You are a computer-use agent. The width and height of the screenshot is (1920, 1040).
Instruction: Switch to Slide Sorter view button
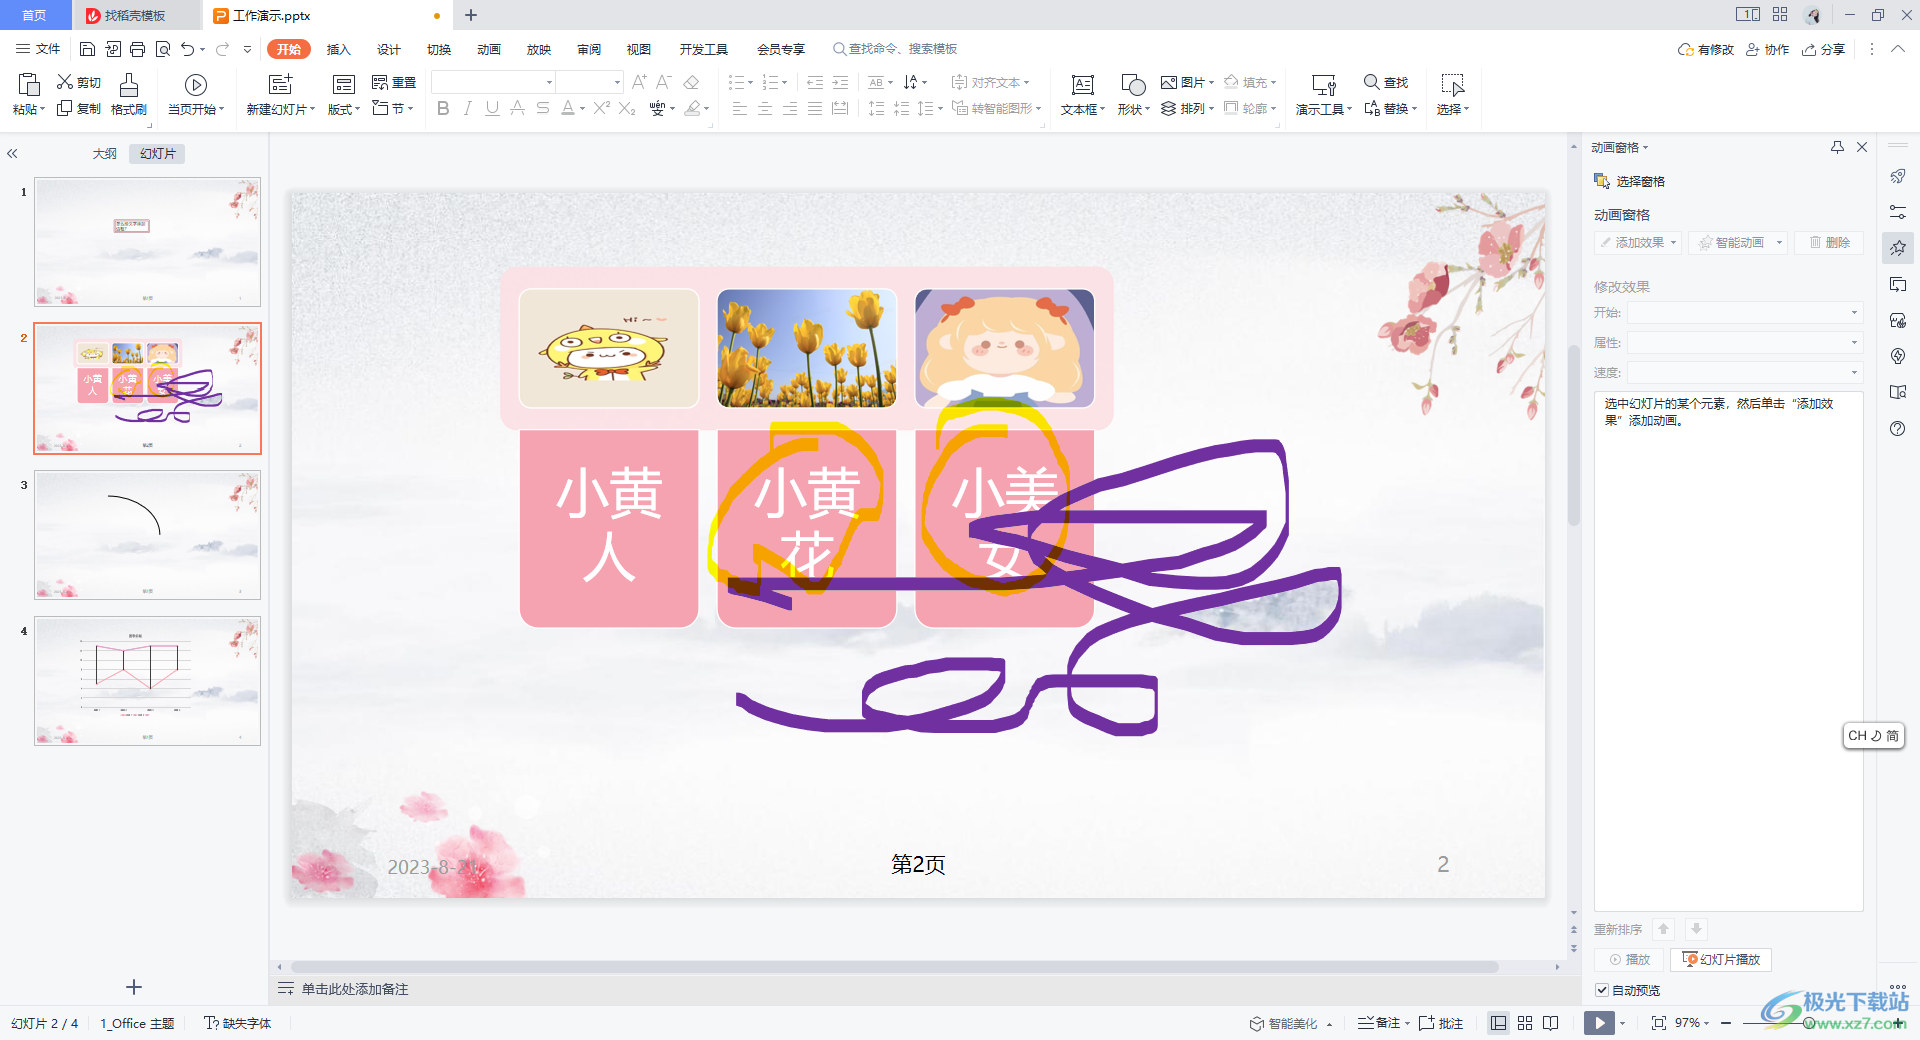point(1525,1023)
